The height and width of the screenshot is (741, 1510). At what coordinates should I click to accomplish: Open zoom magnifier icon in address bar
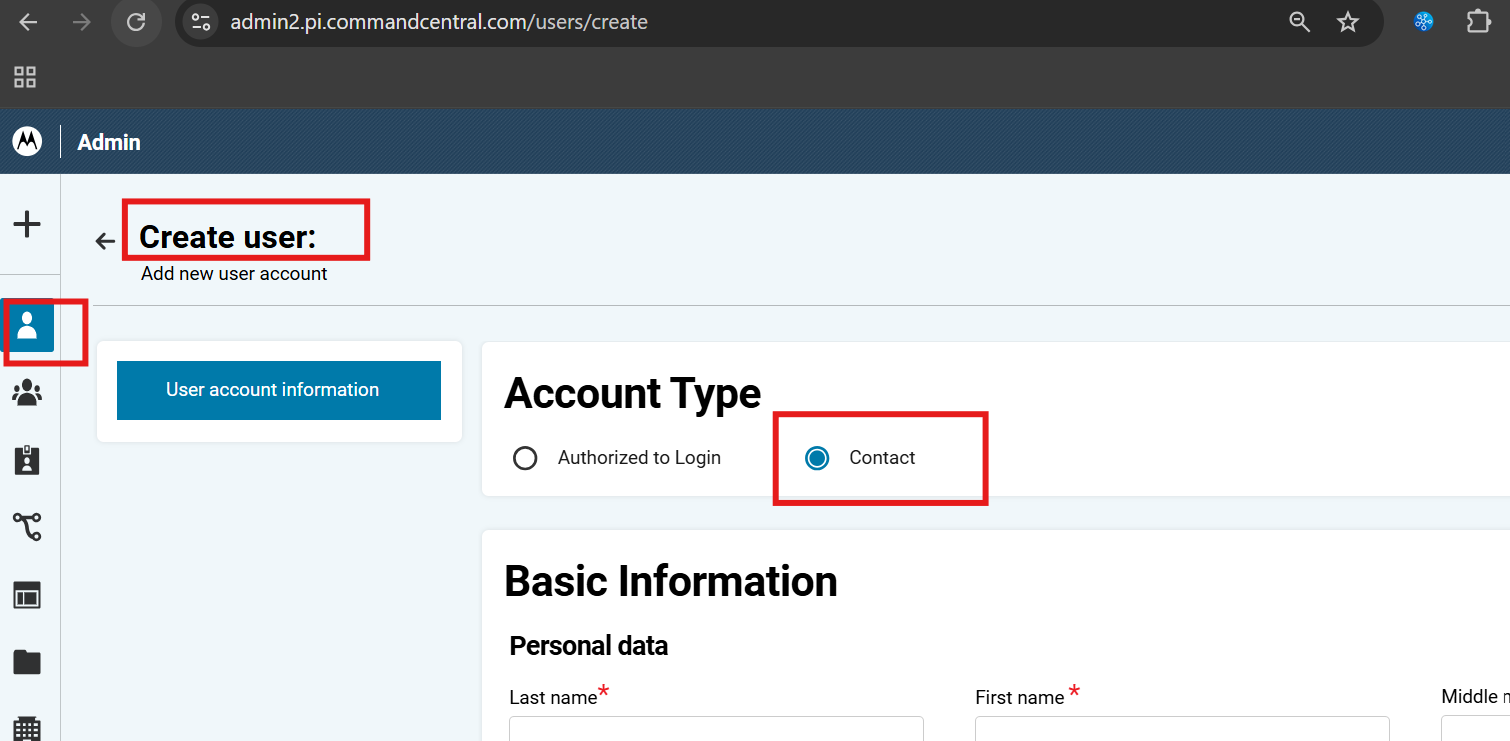coord(1299,22)
